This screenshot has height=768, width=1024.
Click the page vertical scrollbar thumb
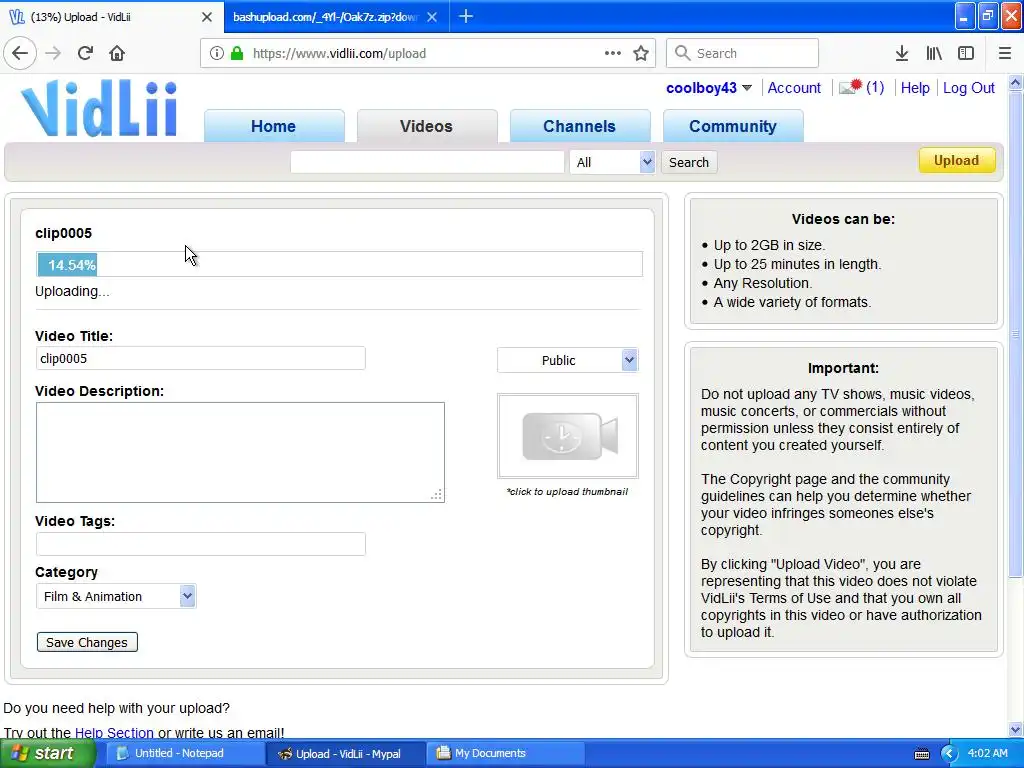(x=1015, y=334)
